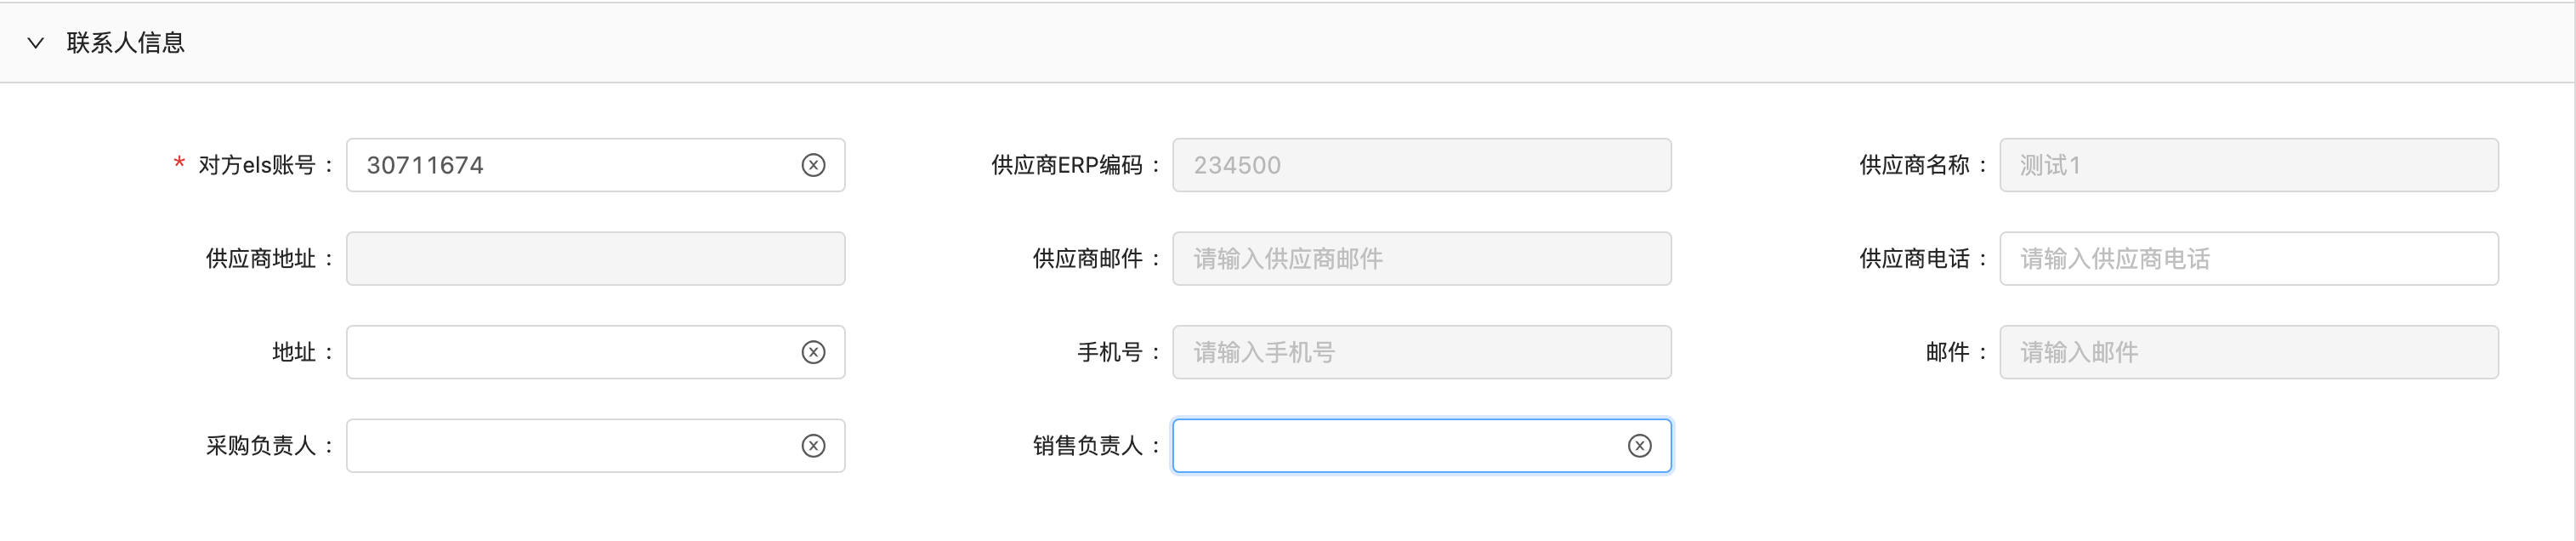Click into the 销售负责人 input field
Screen dimensions: 2576x541
pyautogui.click(x=1396, y=446)
